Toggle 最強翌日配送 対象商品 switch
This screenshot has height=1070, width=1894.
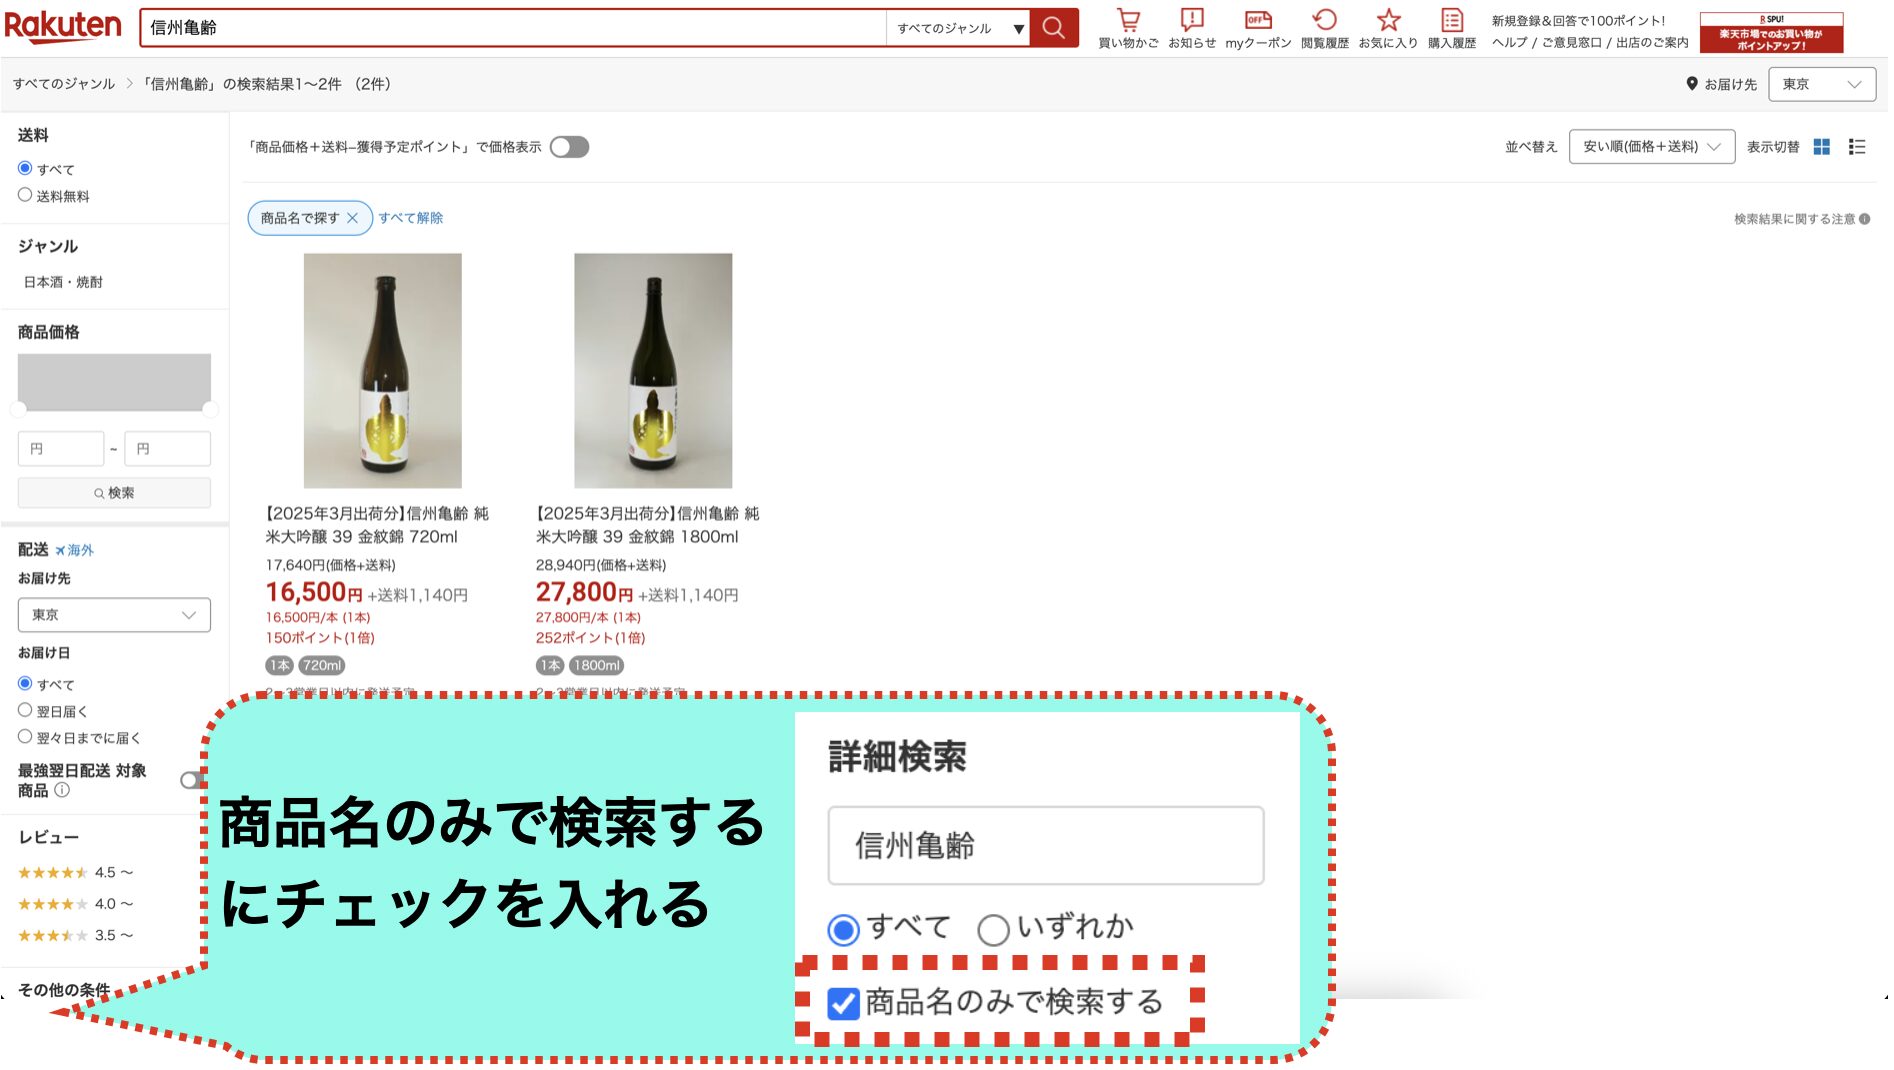tap(194, 780)
